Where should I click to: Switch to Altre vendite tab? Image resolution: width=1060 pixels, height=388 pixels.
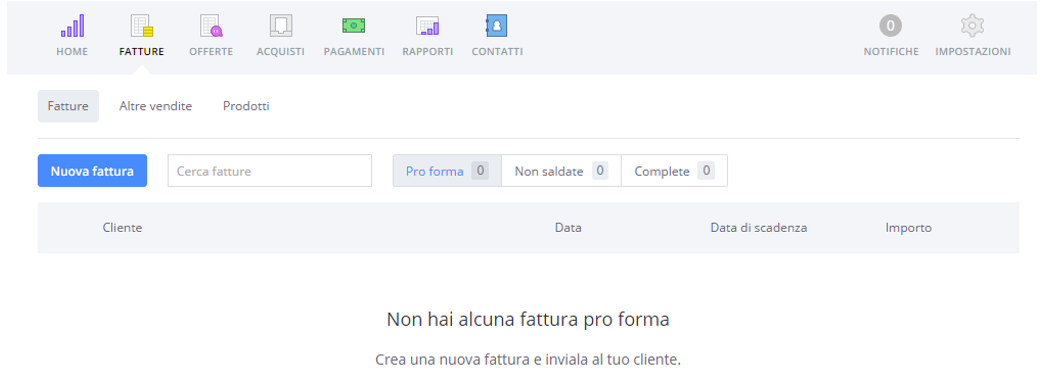click(155, 106)
